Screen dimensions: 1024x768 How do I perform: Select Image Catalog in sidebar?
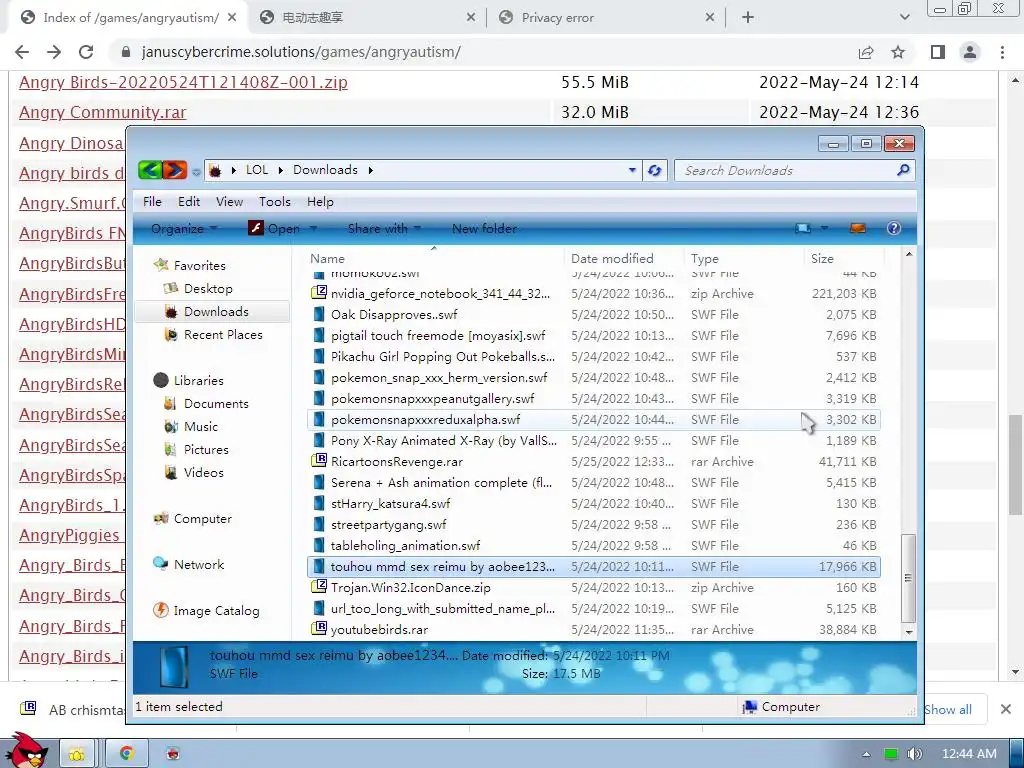(x=216, y=611)
